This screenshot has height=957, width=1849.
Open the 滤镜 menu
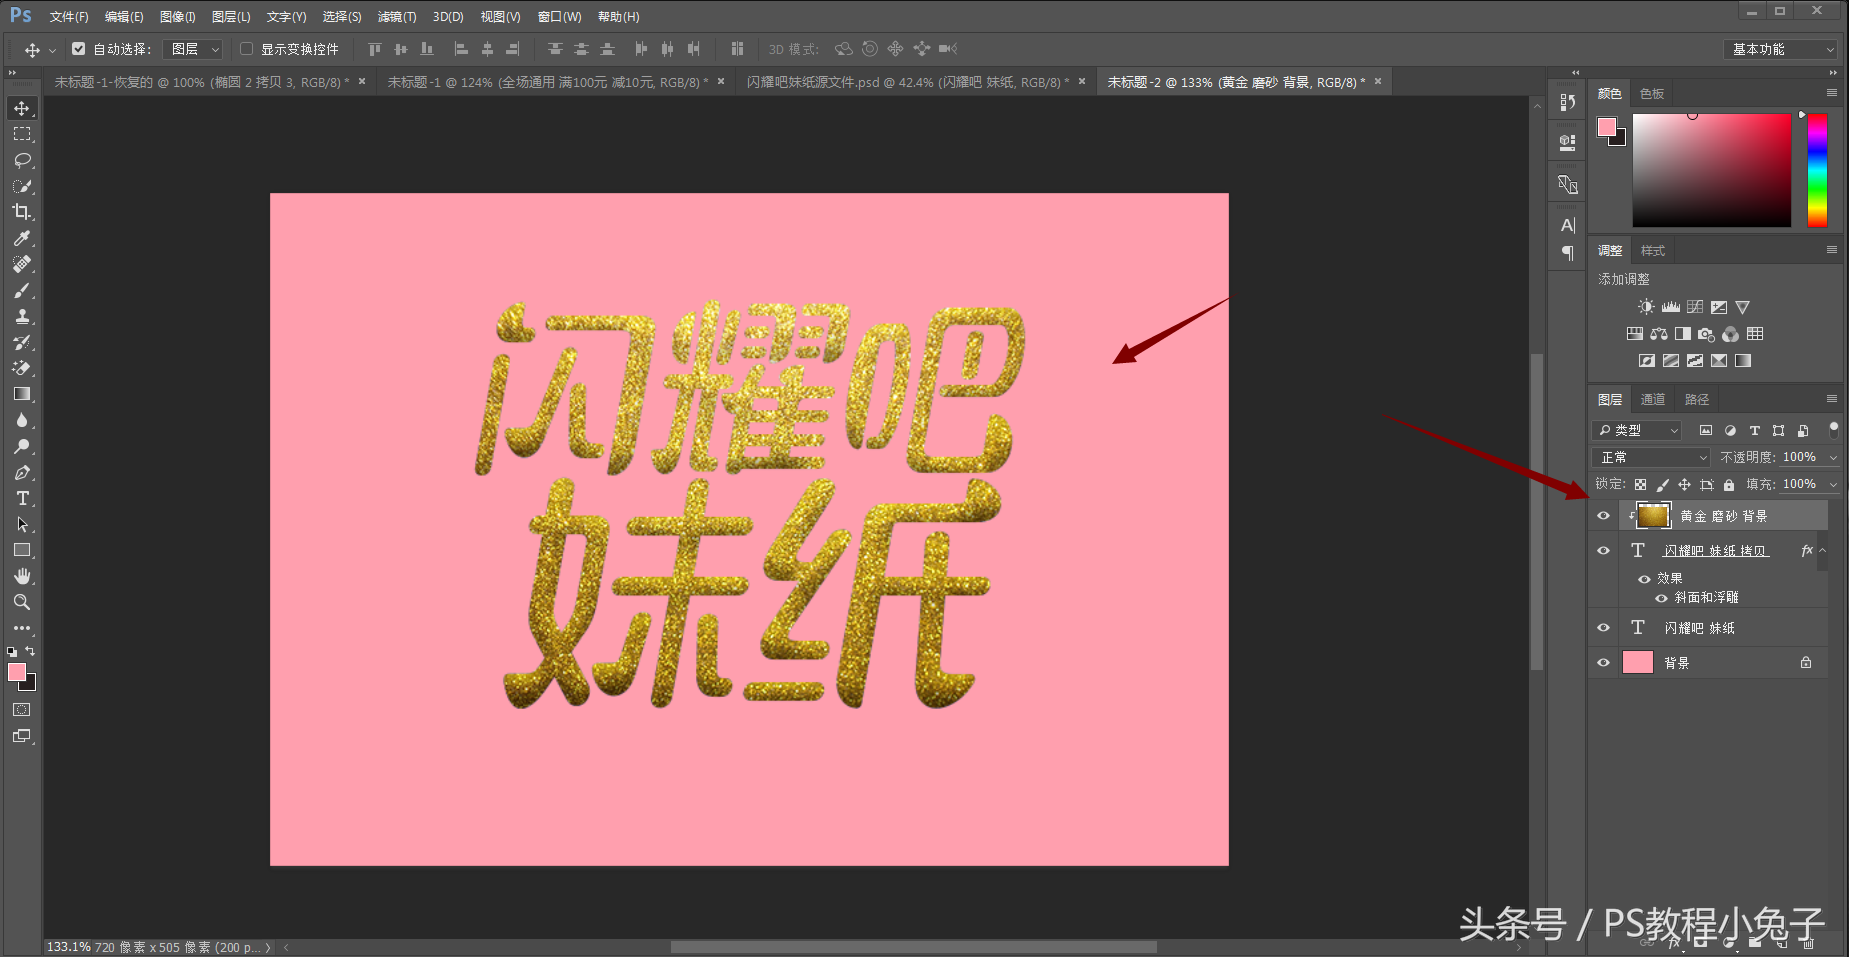click(x=396, y=16)
